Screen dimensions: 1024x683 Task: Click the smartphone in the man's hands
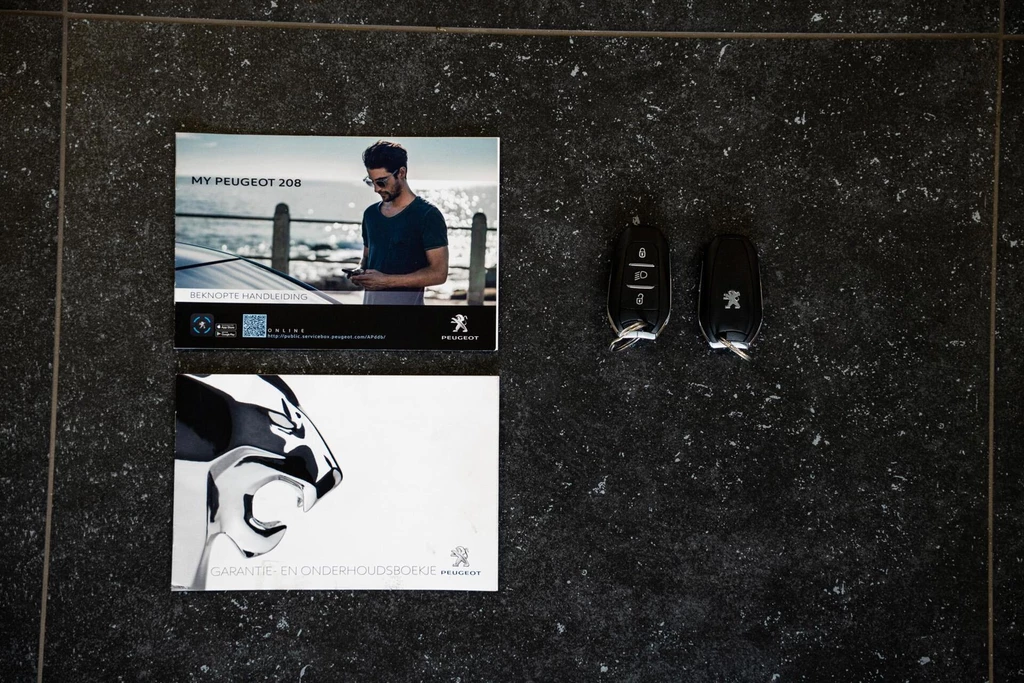coord(351,272)
